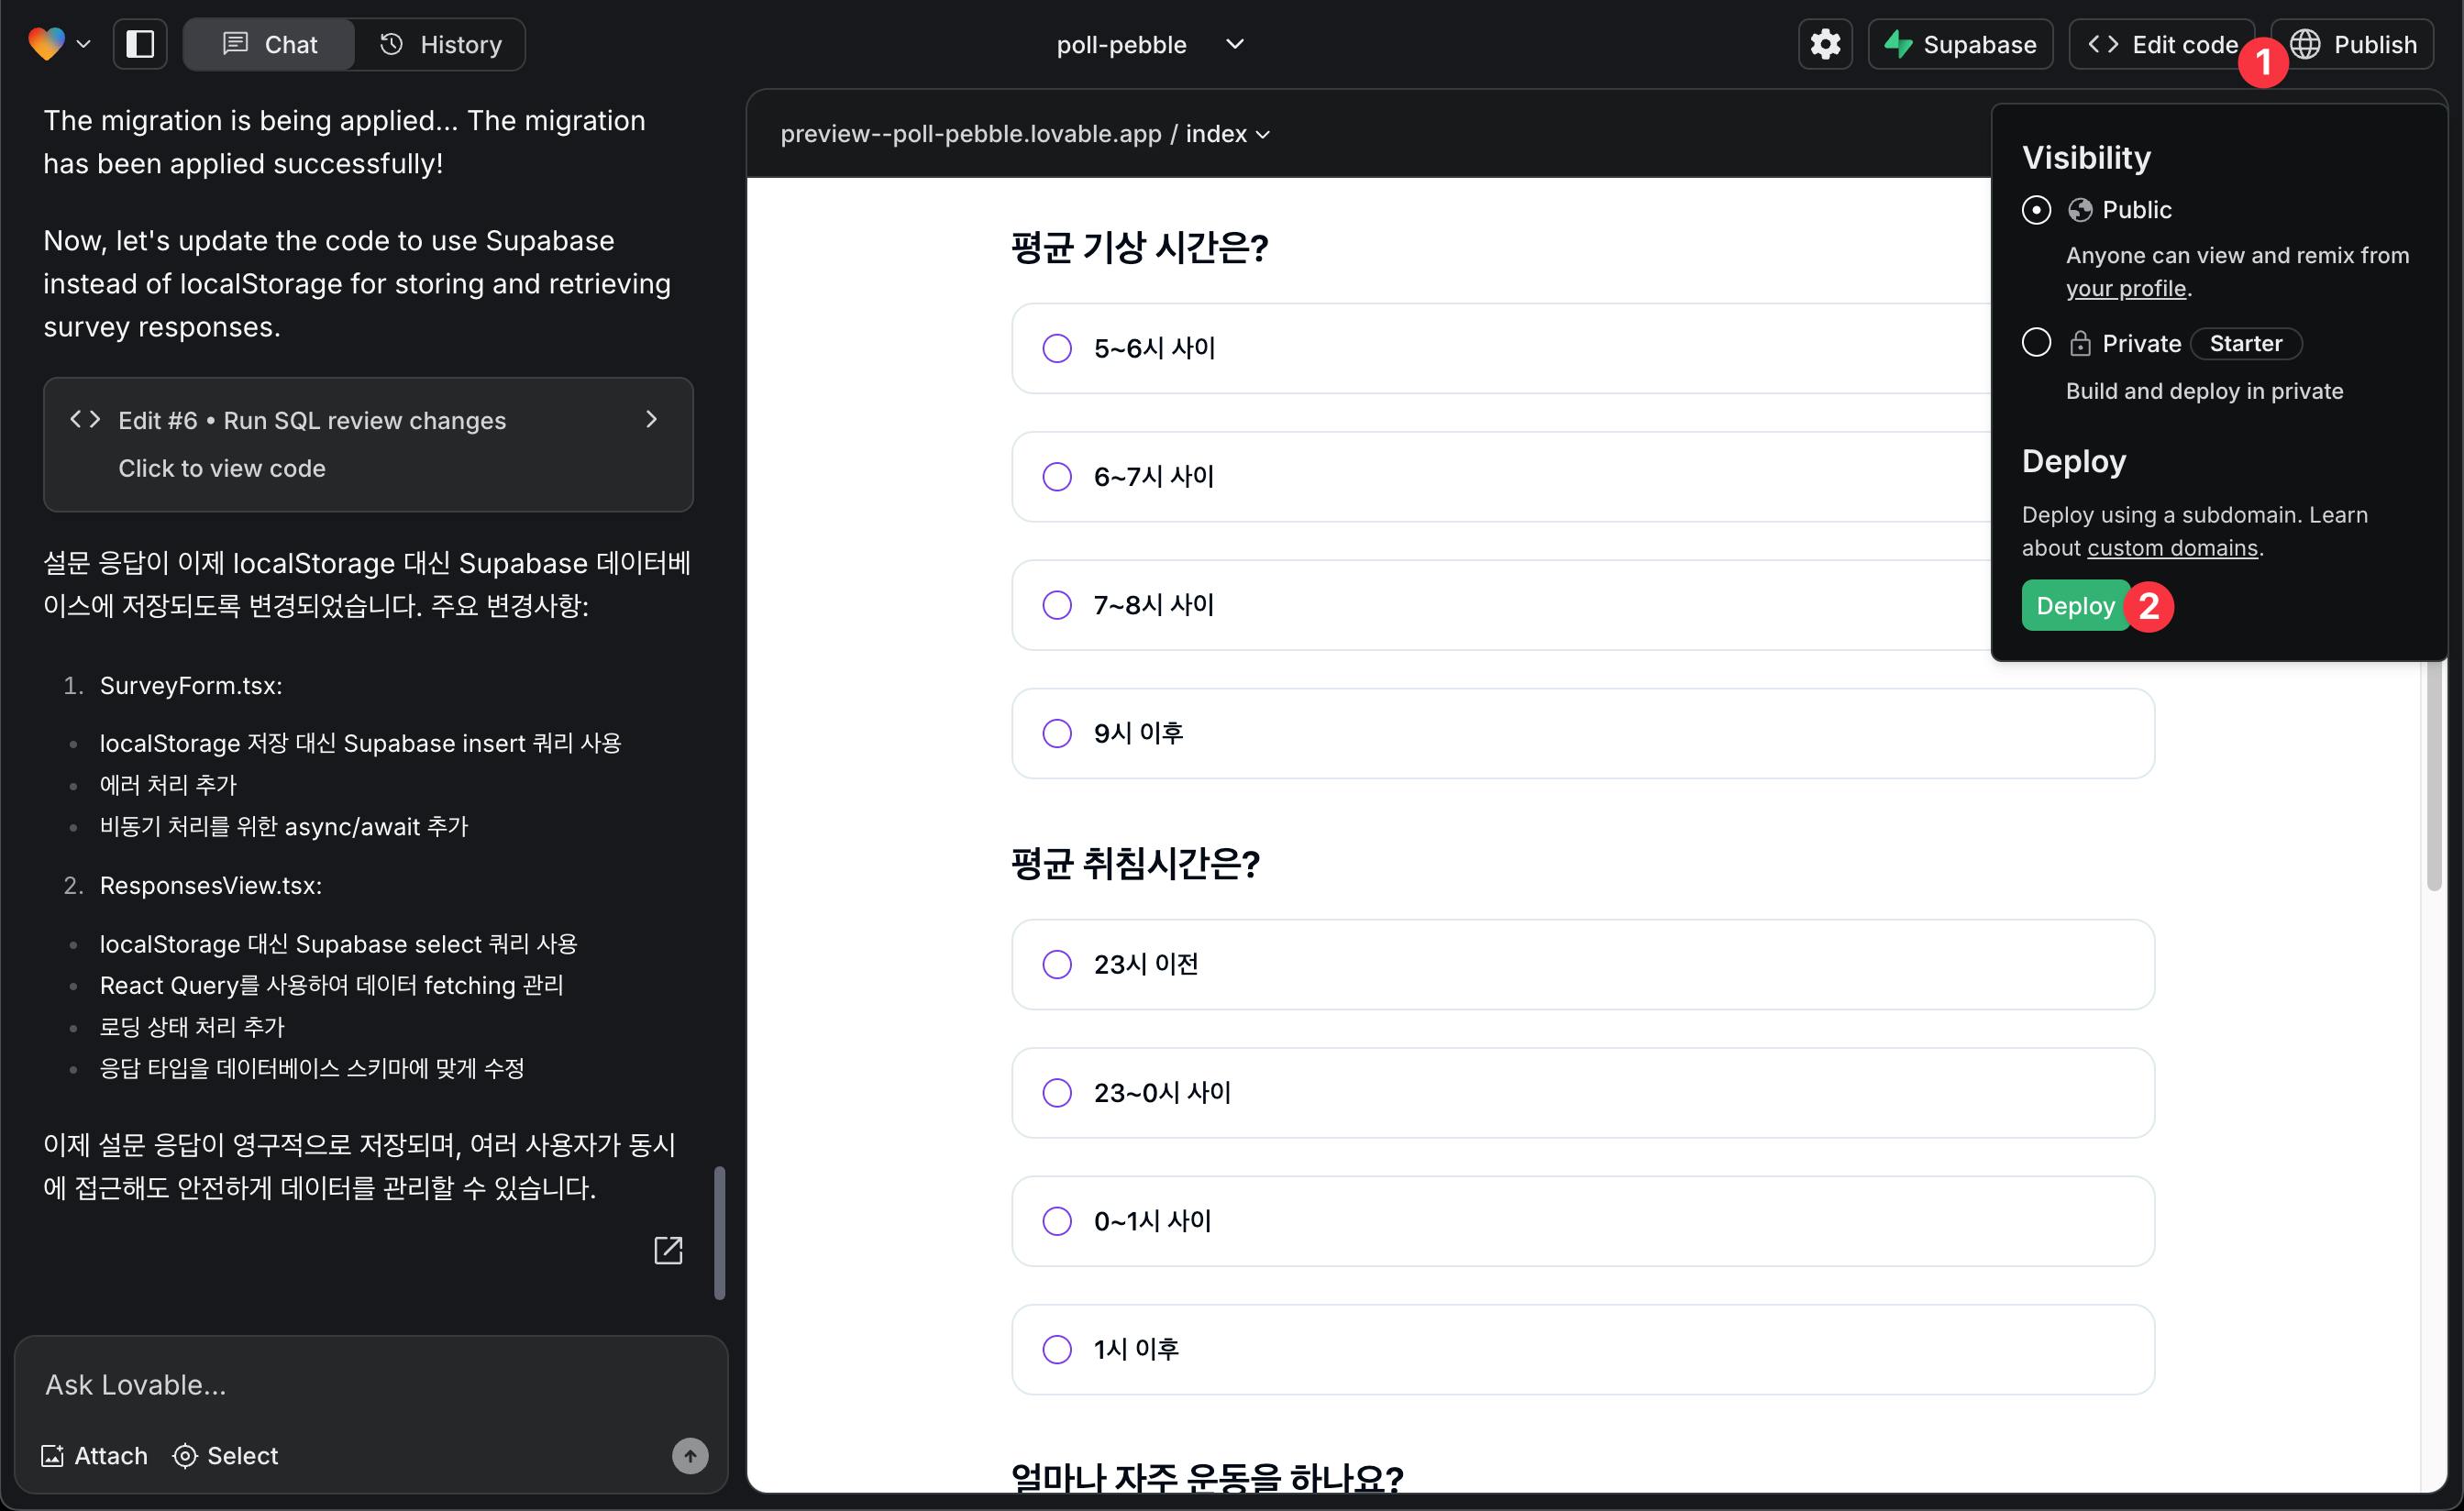This screenshot has width=2464, height=1511.
Task: Select the Private visibility radio option
Action: (x=2036, y=343)
